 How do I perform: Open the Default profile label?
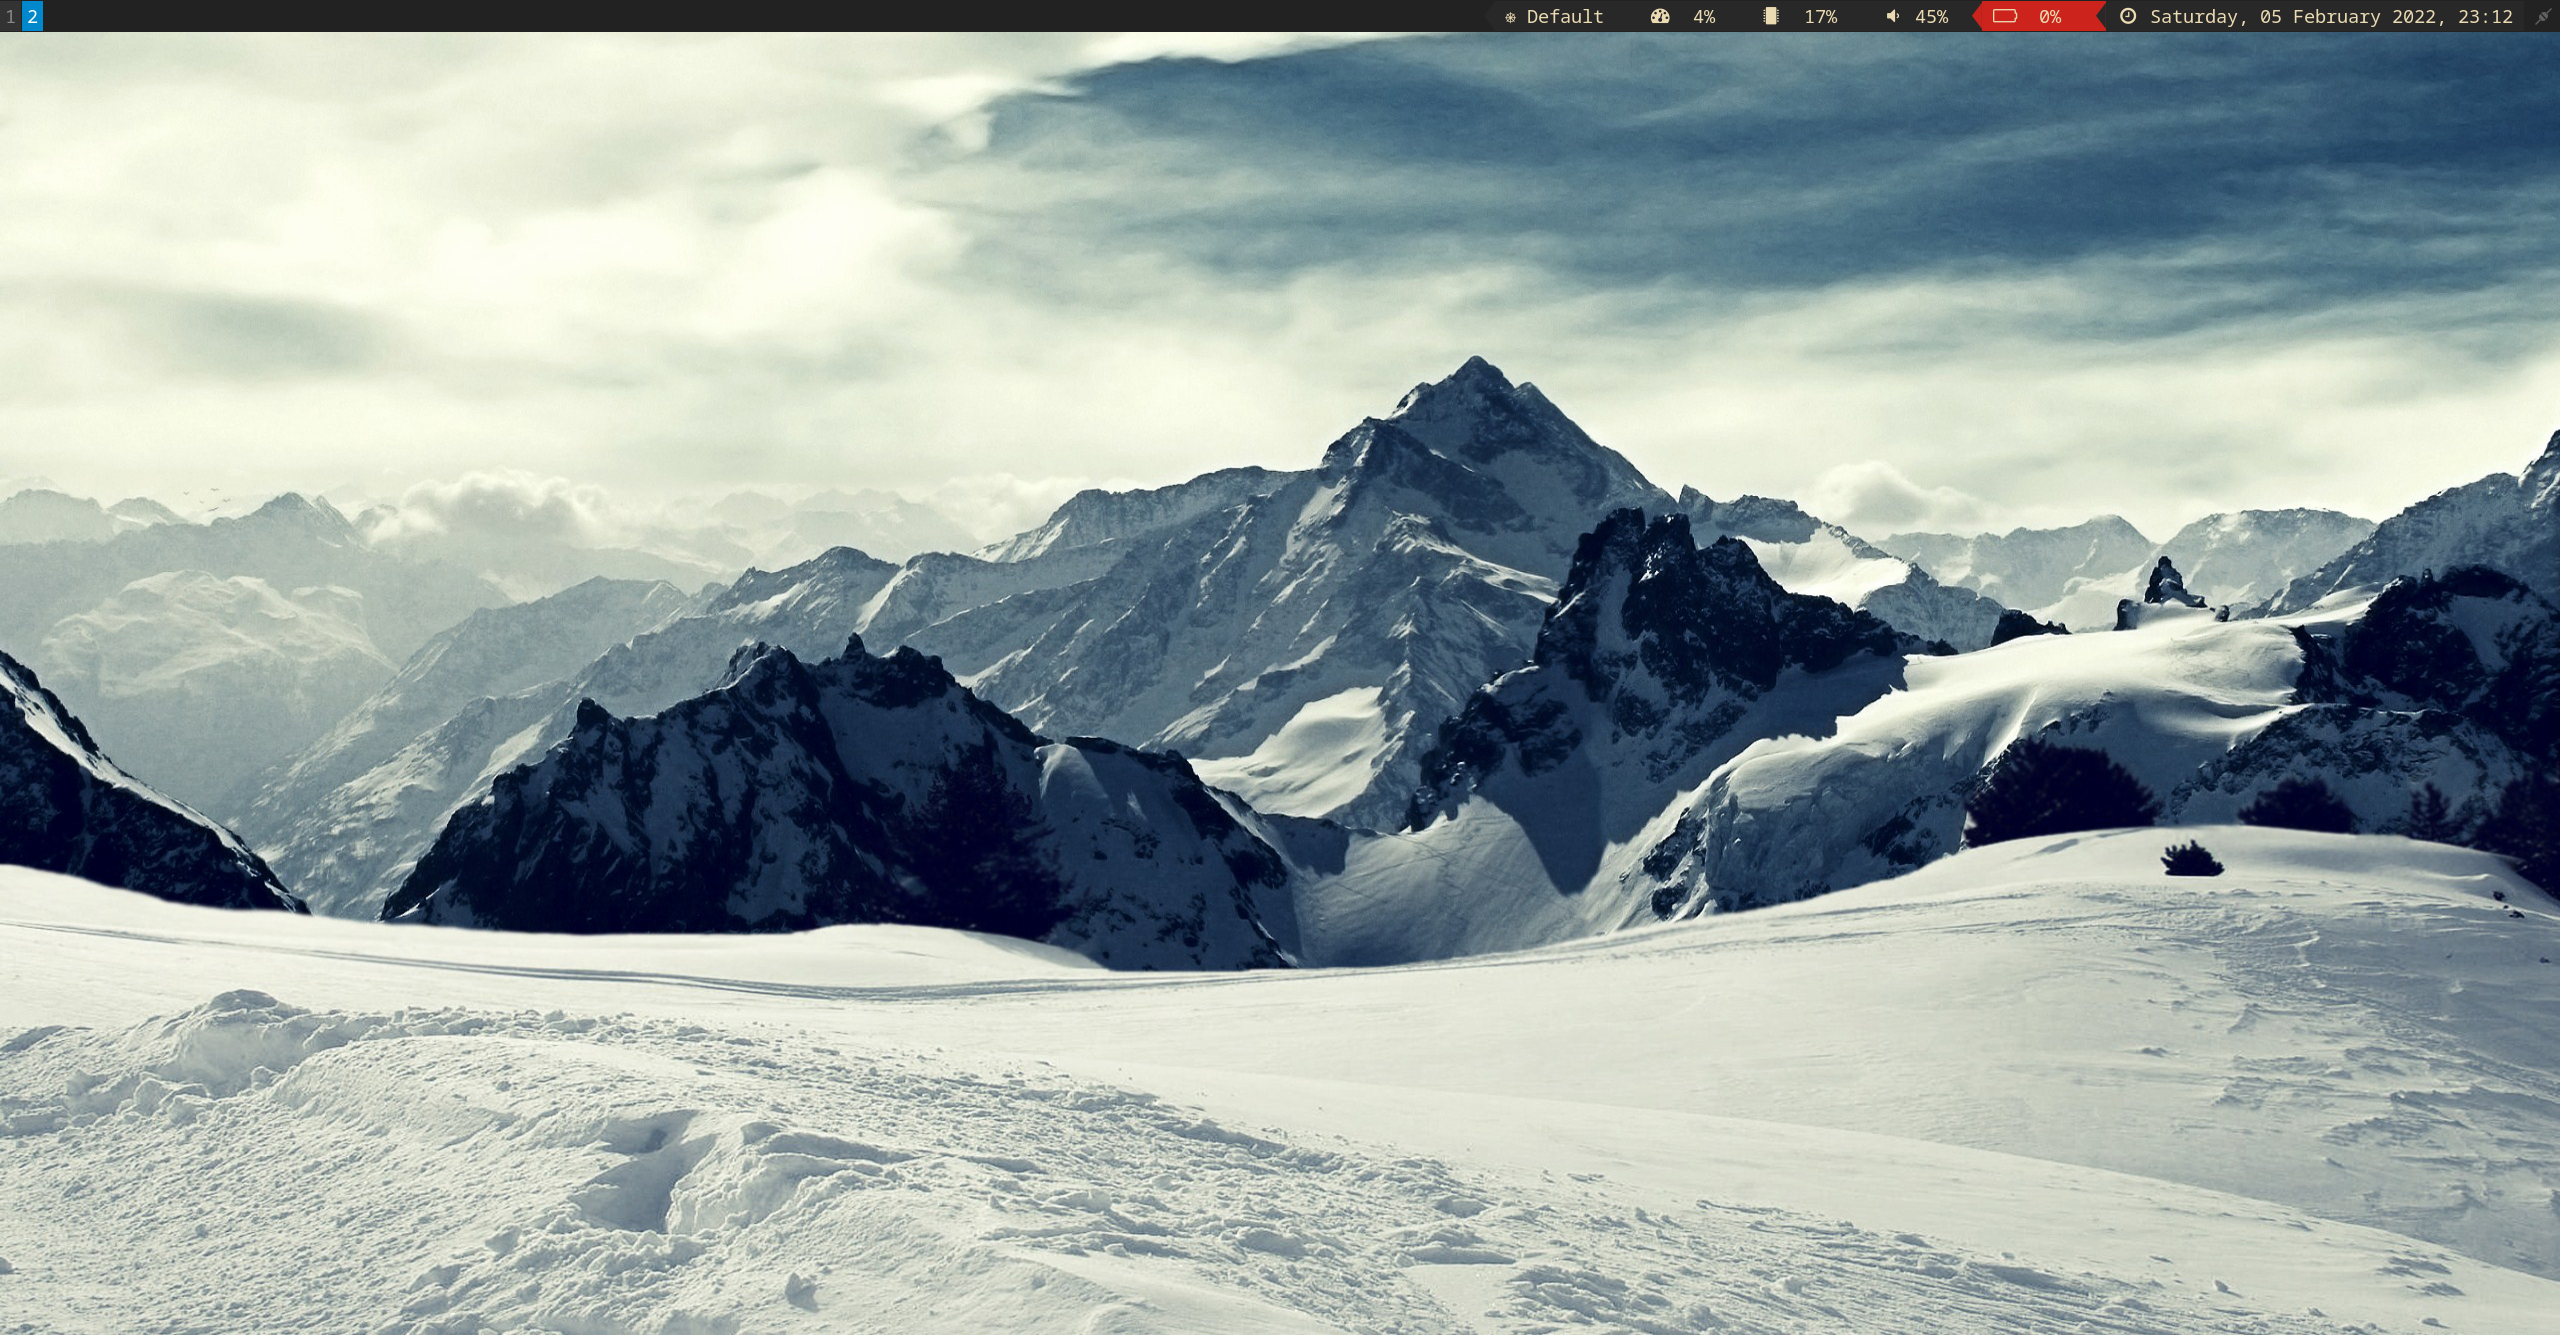click(1564, 17)
